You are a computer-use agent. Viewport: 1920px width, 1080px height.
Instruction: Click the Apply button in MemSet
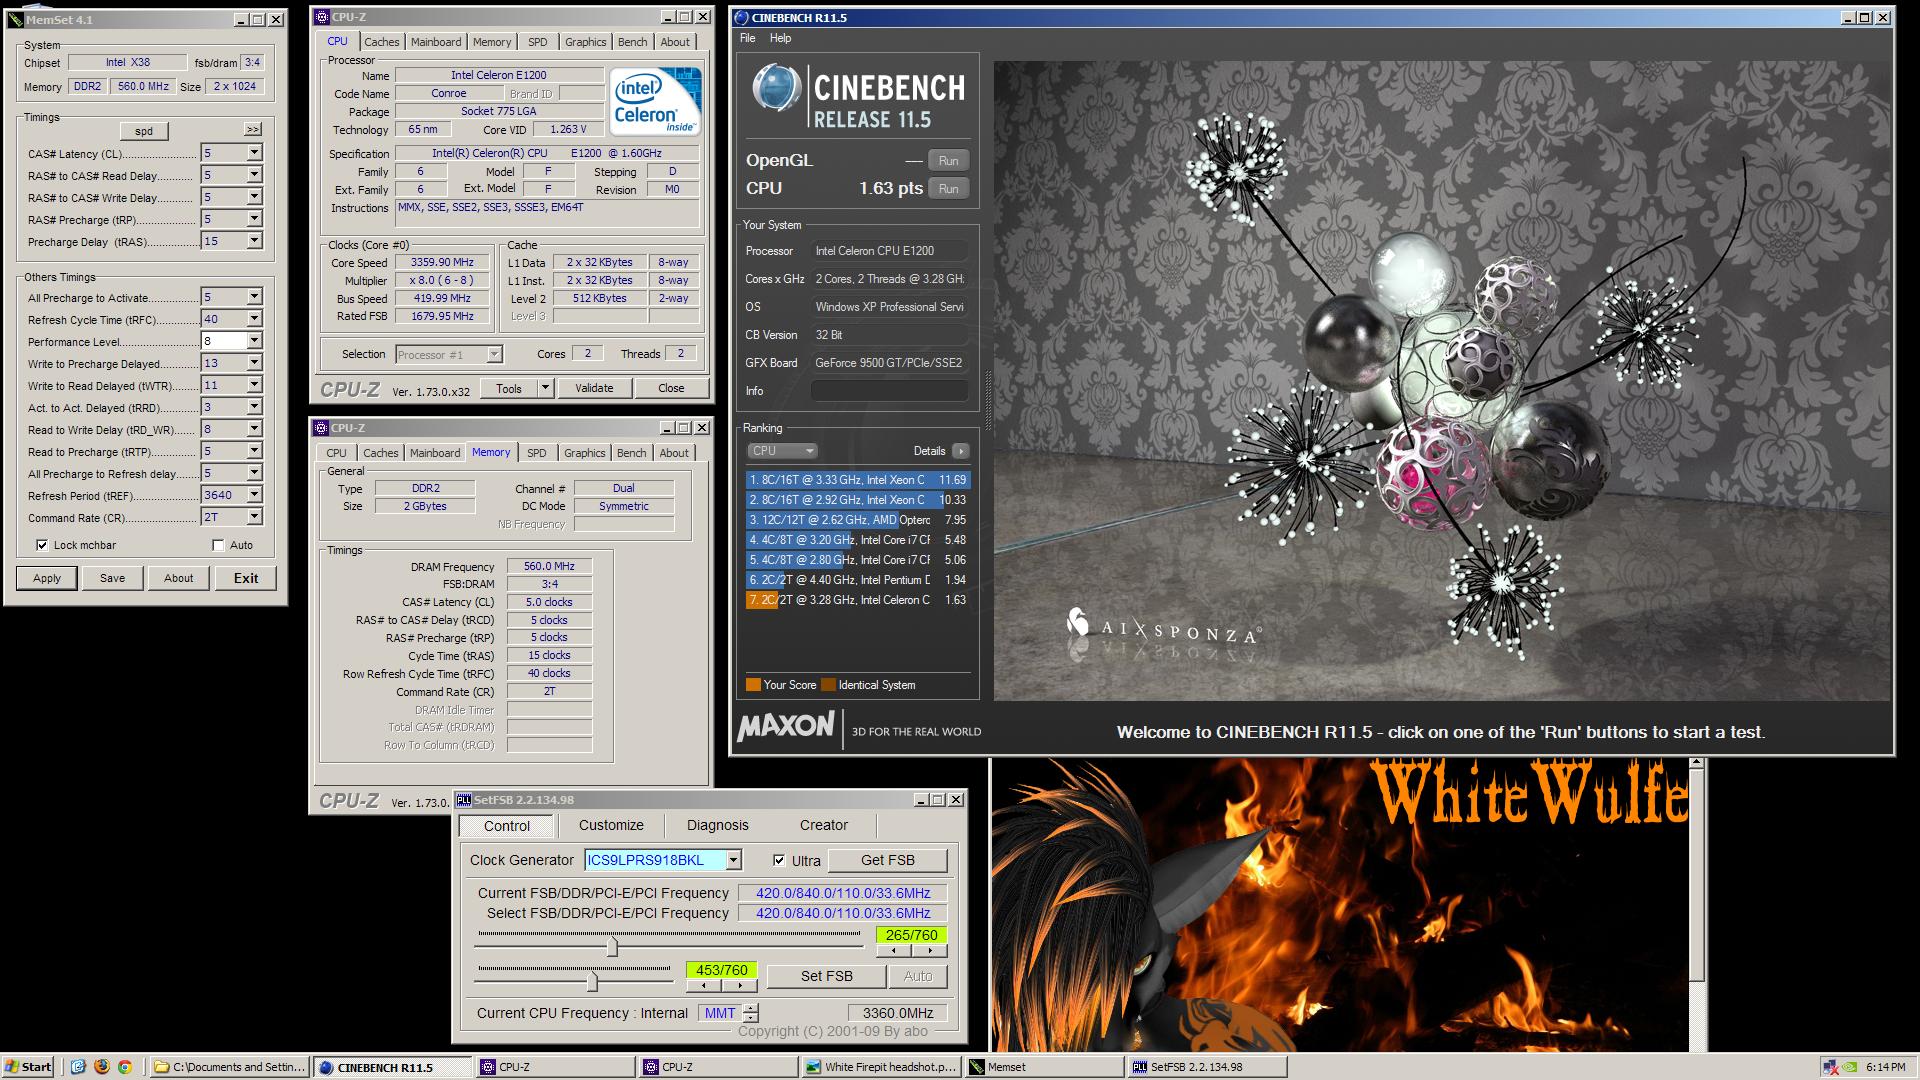[x=47, y=578]
